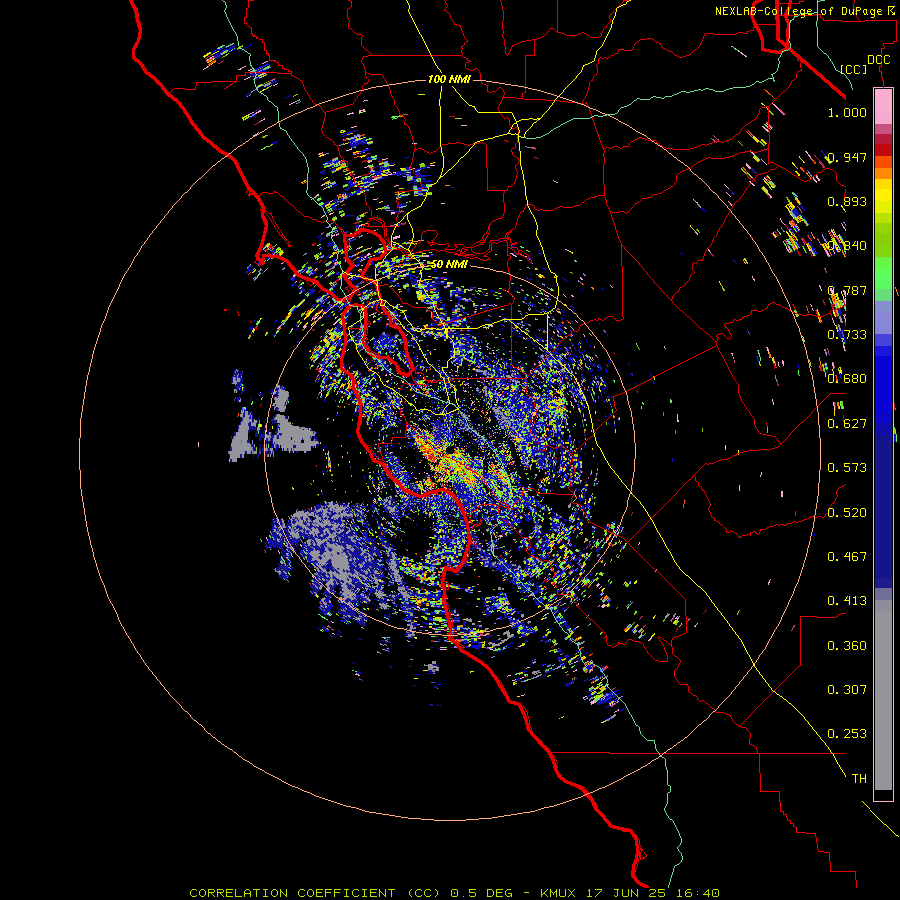Click the 0.947 scale value
This screenshot has width=900, height=900.
(x=847, y=157)
